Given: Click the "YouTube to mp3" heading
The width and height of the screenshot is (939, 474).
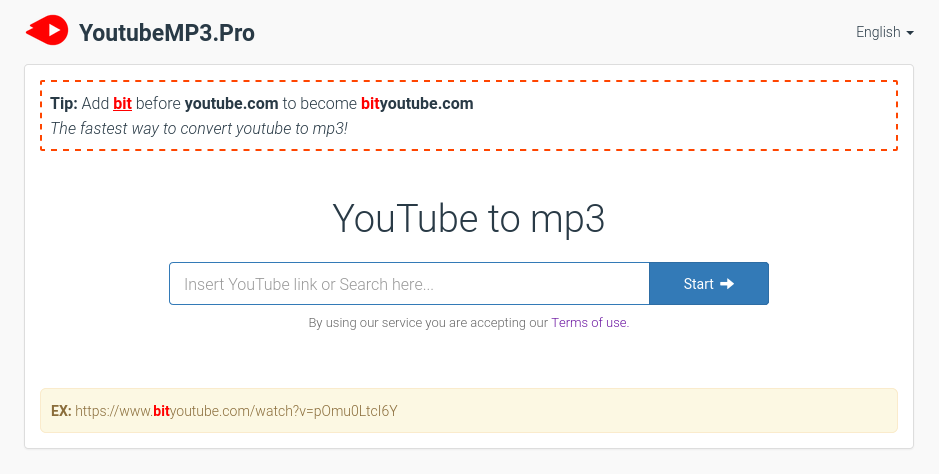Looking at the screenshot, I should tap(468, 218).
